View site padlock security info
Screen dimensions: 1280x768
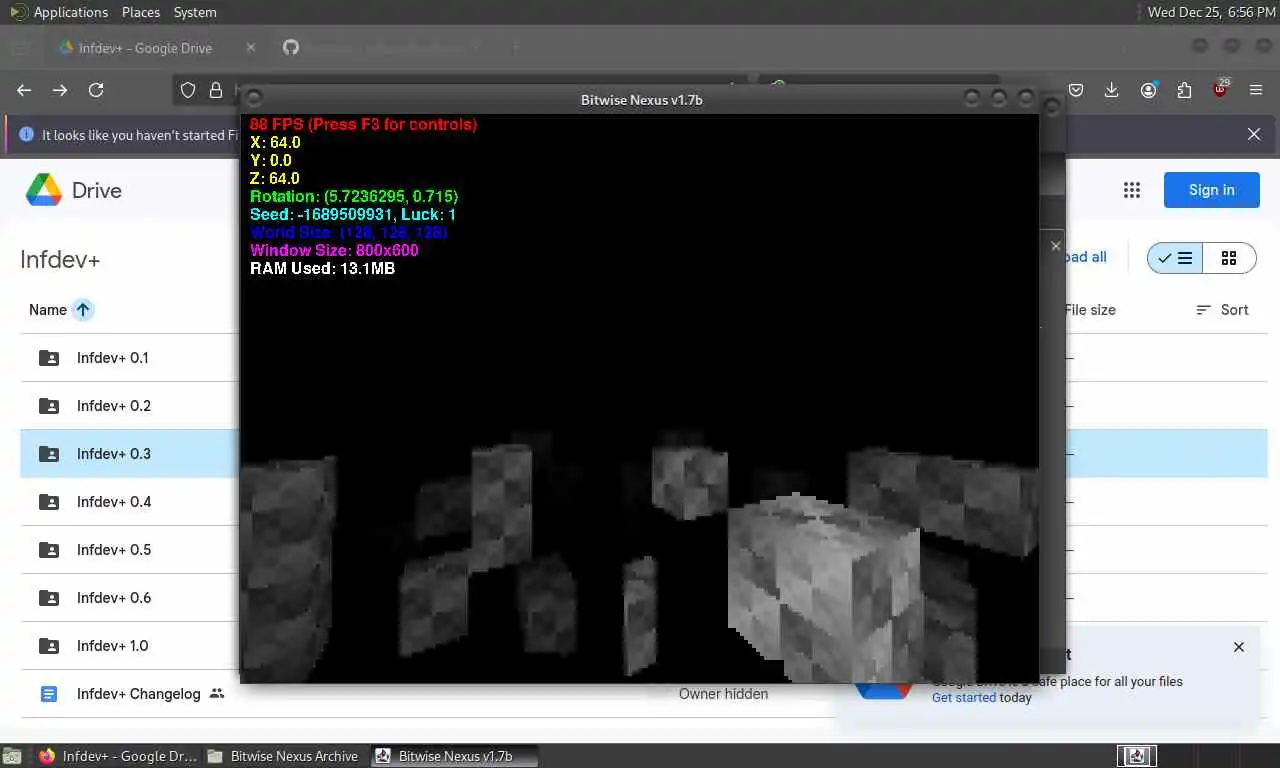coord(215,90)
